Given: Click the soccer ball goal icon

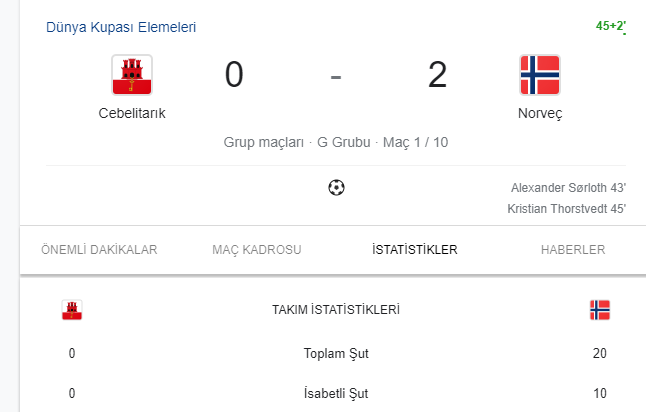Looking at the screenshot, I should [336, 187].
